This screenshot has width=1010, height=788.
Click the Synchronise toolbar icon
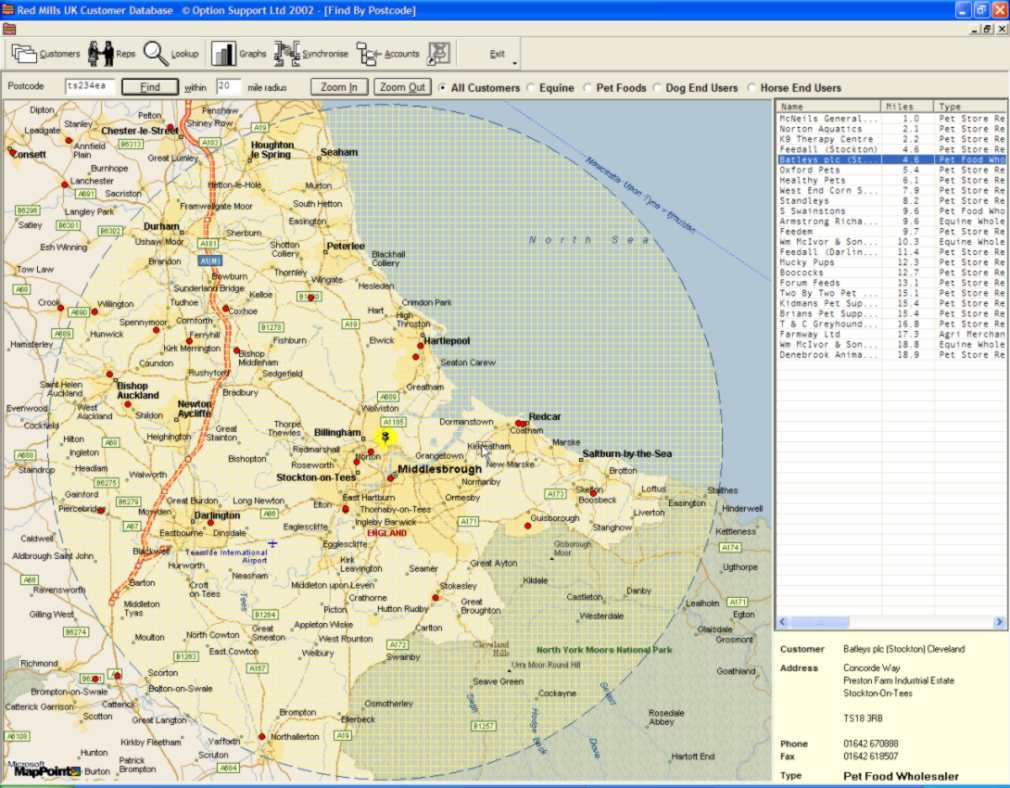[x=287, y=53]
